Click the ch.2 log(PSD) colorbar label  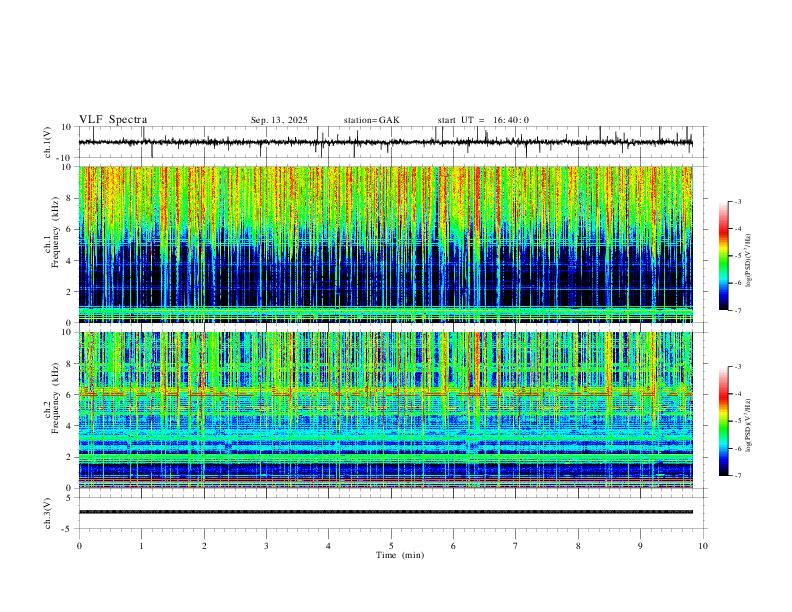[749, 425]
